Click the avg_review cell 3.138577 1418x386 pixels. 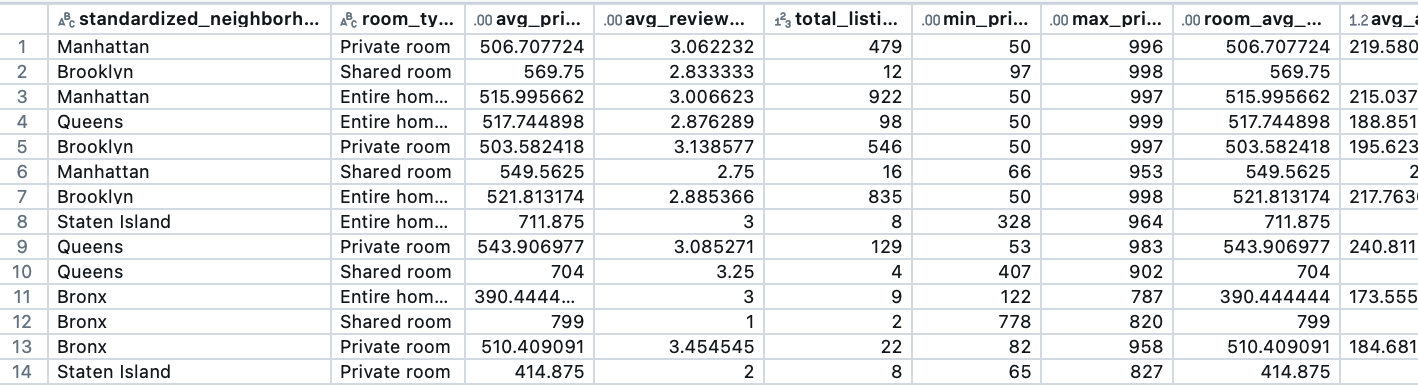click(x=678, y=147)
